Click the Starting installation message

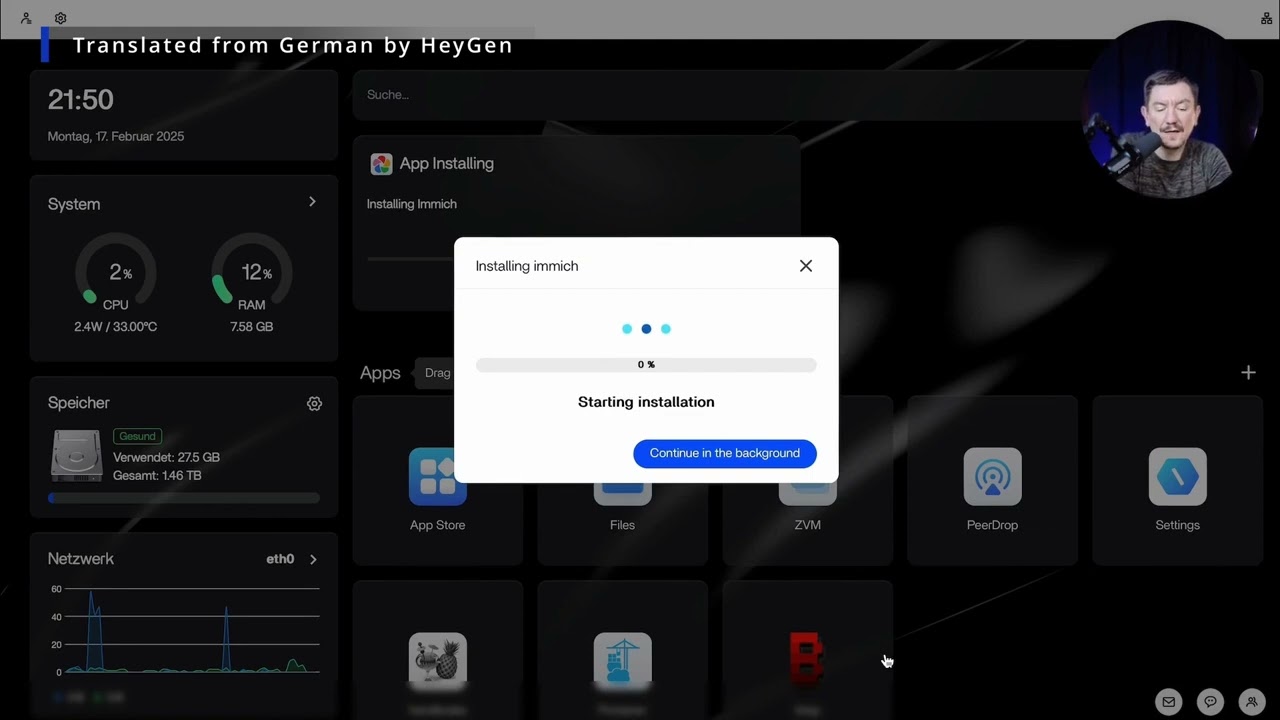[646, 402]
